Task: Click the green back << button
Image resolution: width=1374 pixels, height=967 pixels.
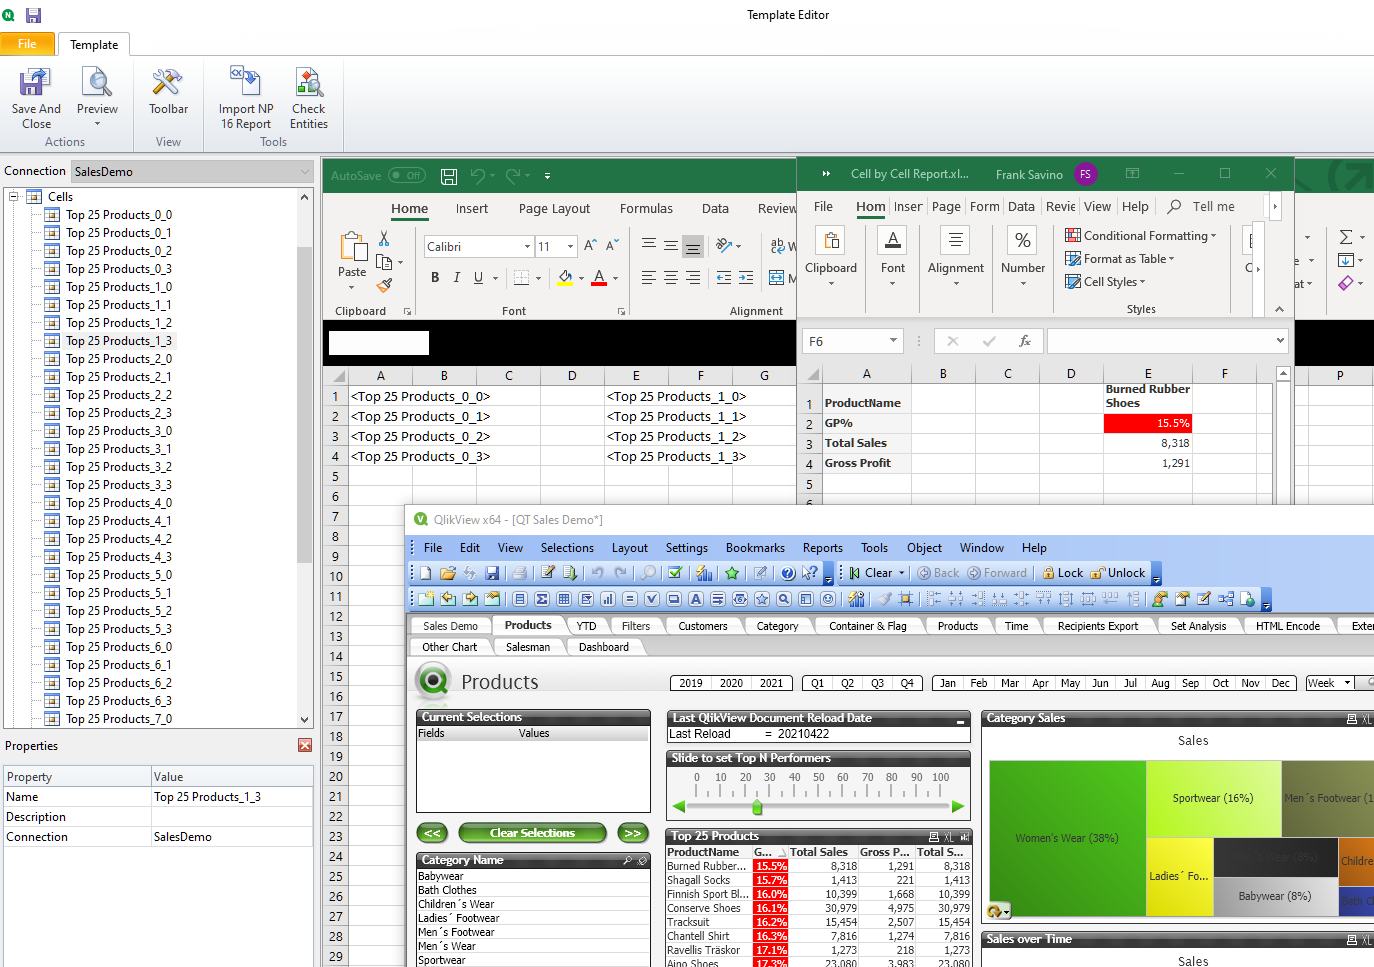Action: click(432, 833)
